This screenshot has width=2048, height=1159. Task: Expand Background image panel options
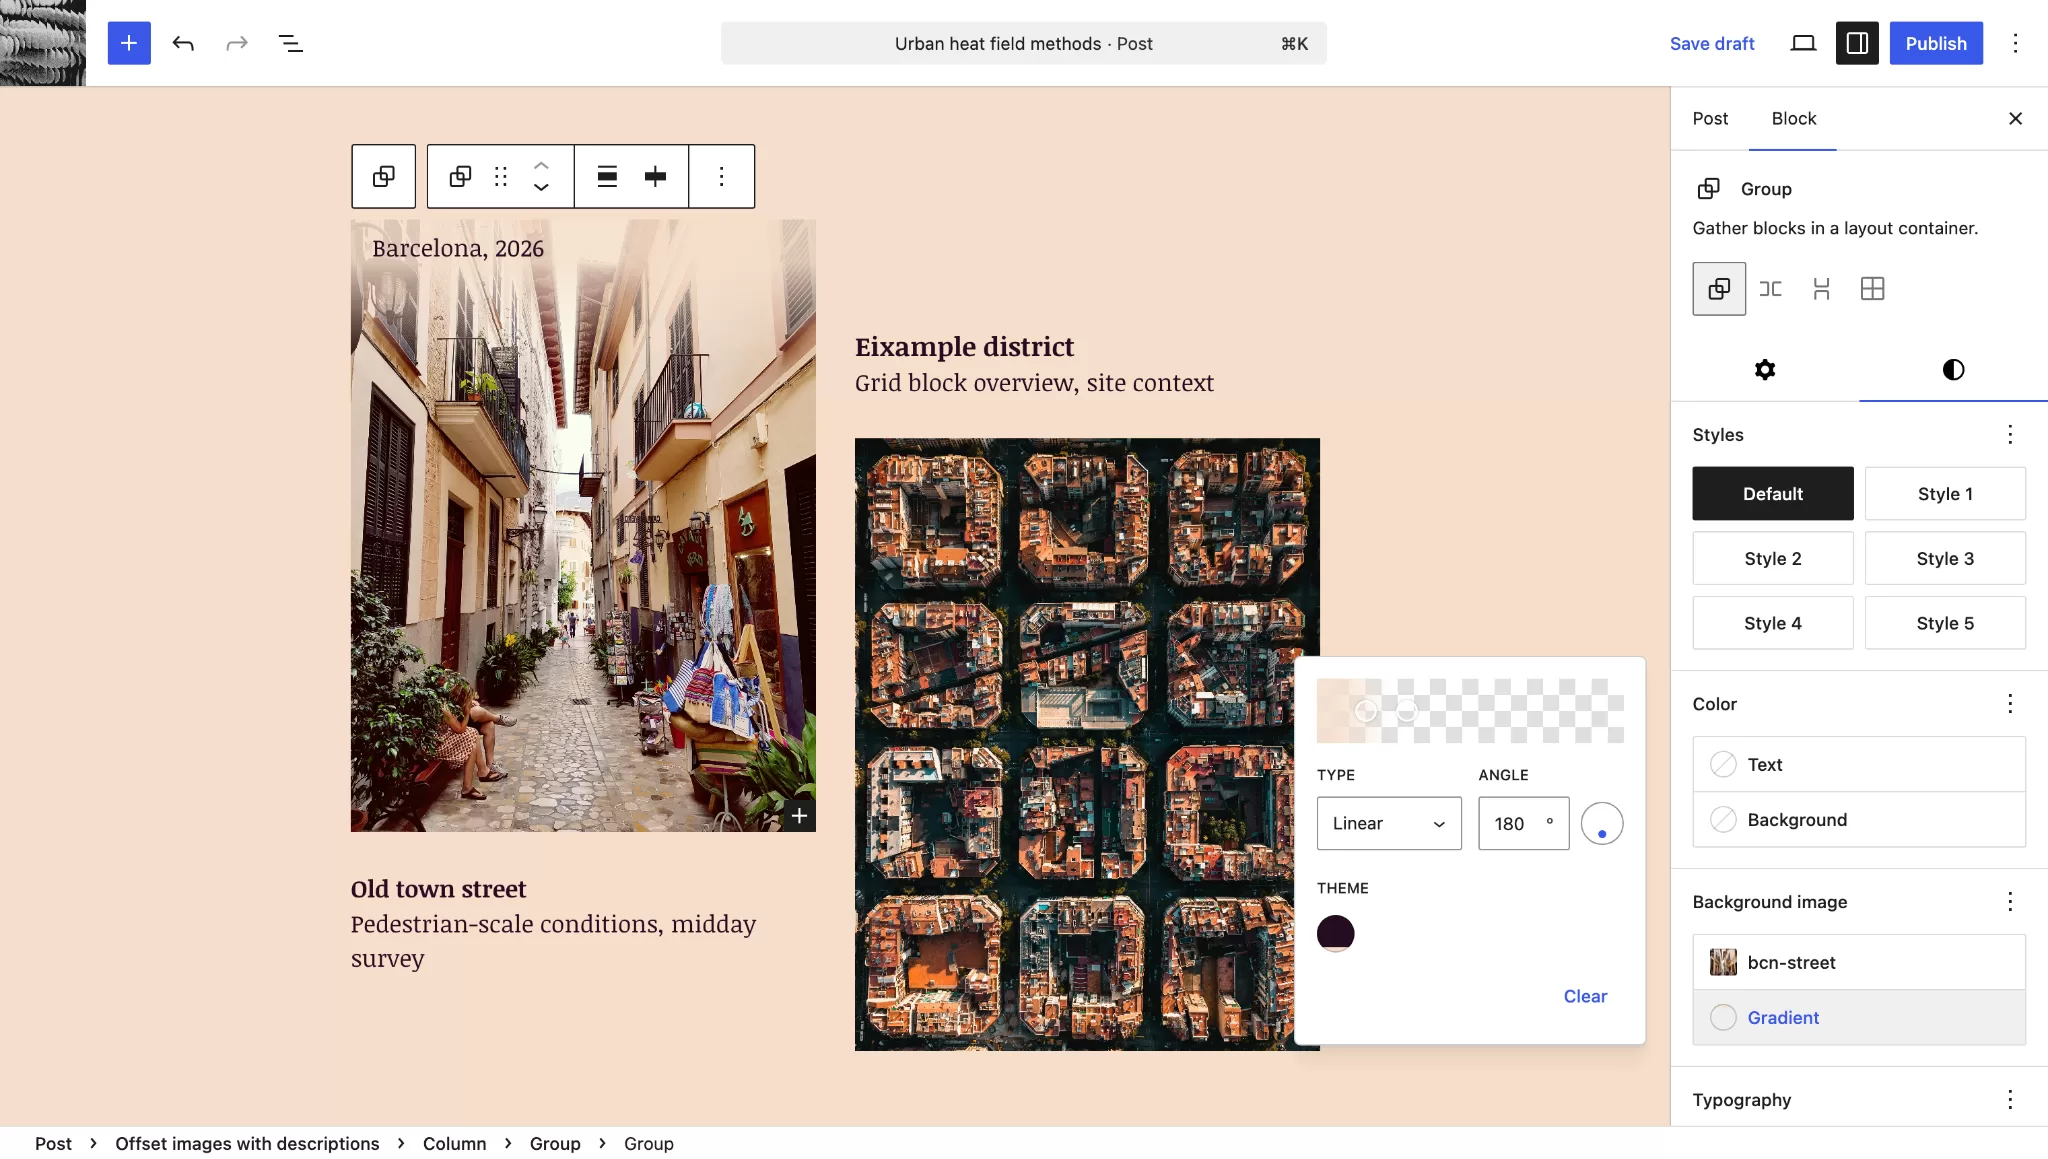(2009, 902)
